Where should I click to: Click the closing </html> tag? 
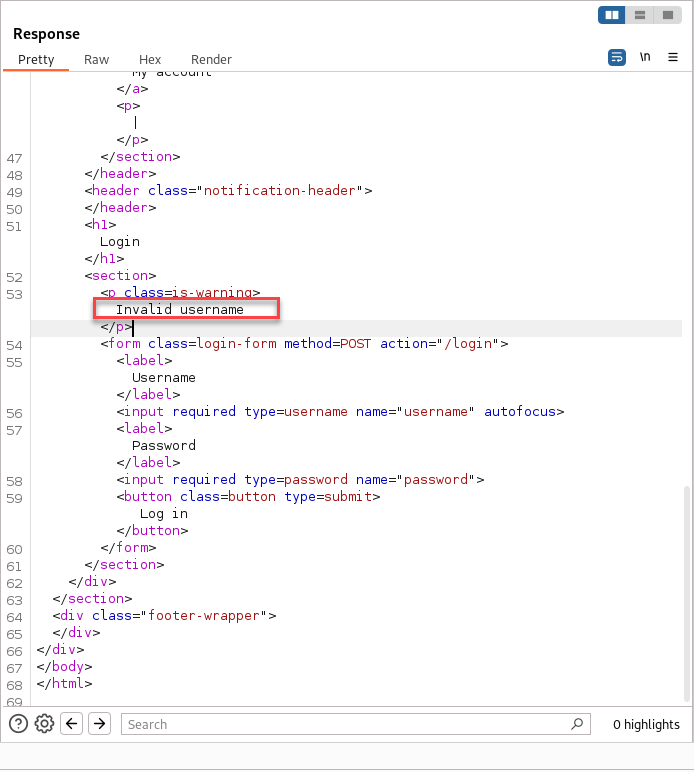point(64,683)
